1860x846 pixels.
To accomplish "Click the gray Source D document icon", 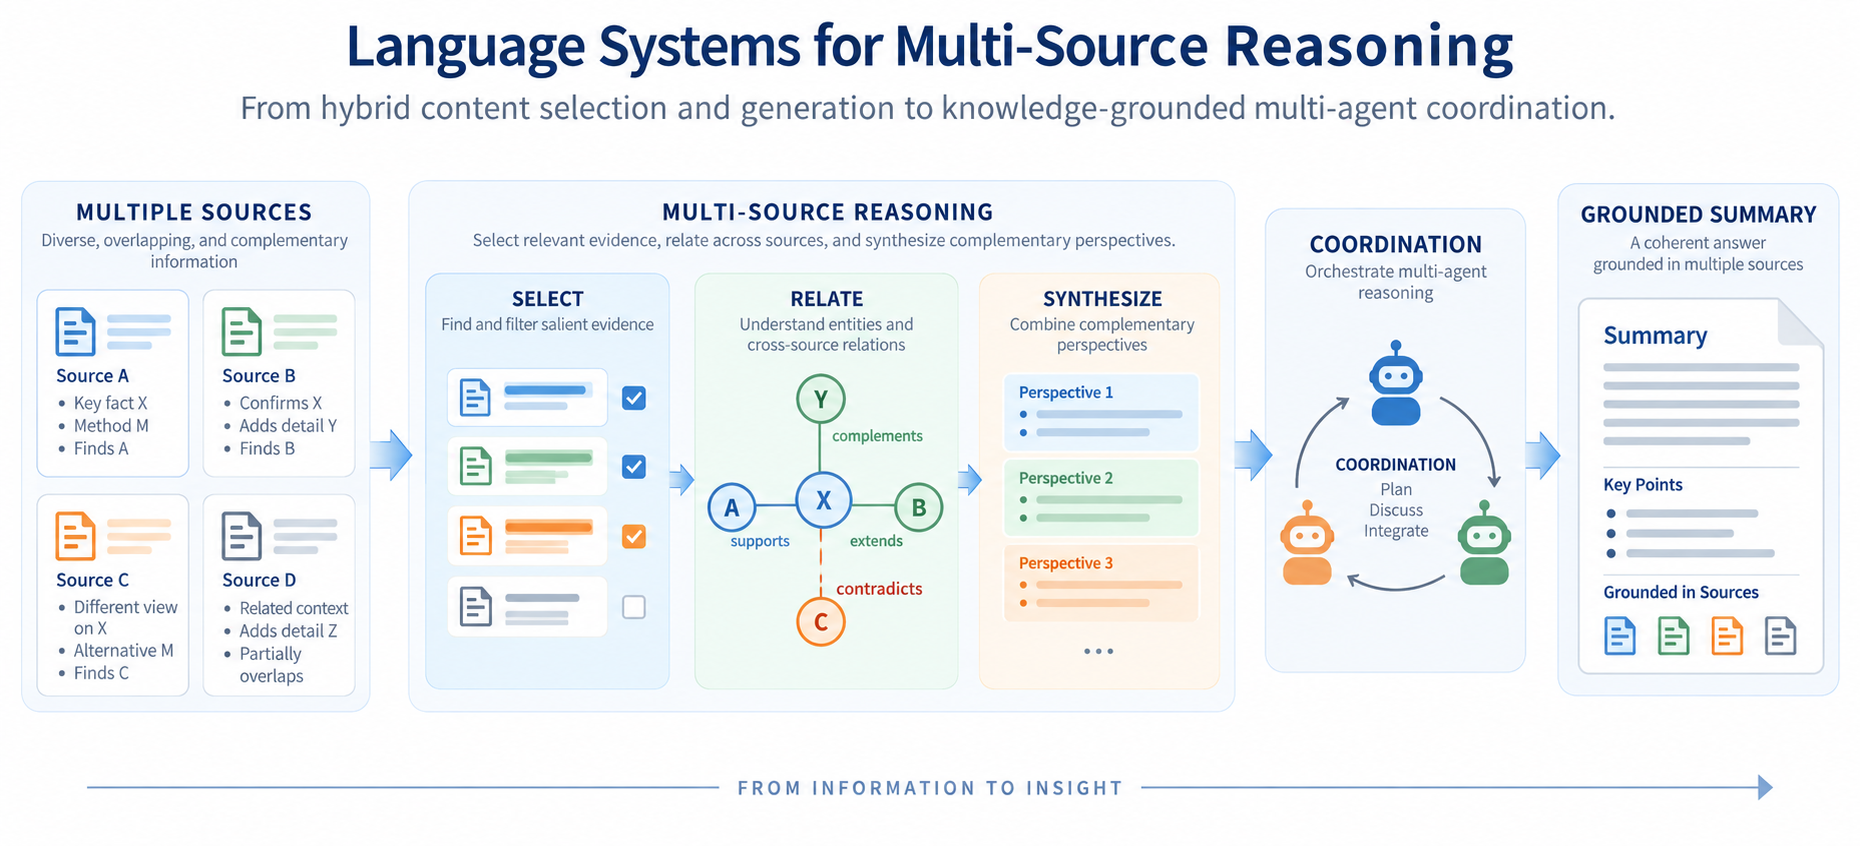I will click(x=241, y=536).
